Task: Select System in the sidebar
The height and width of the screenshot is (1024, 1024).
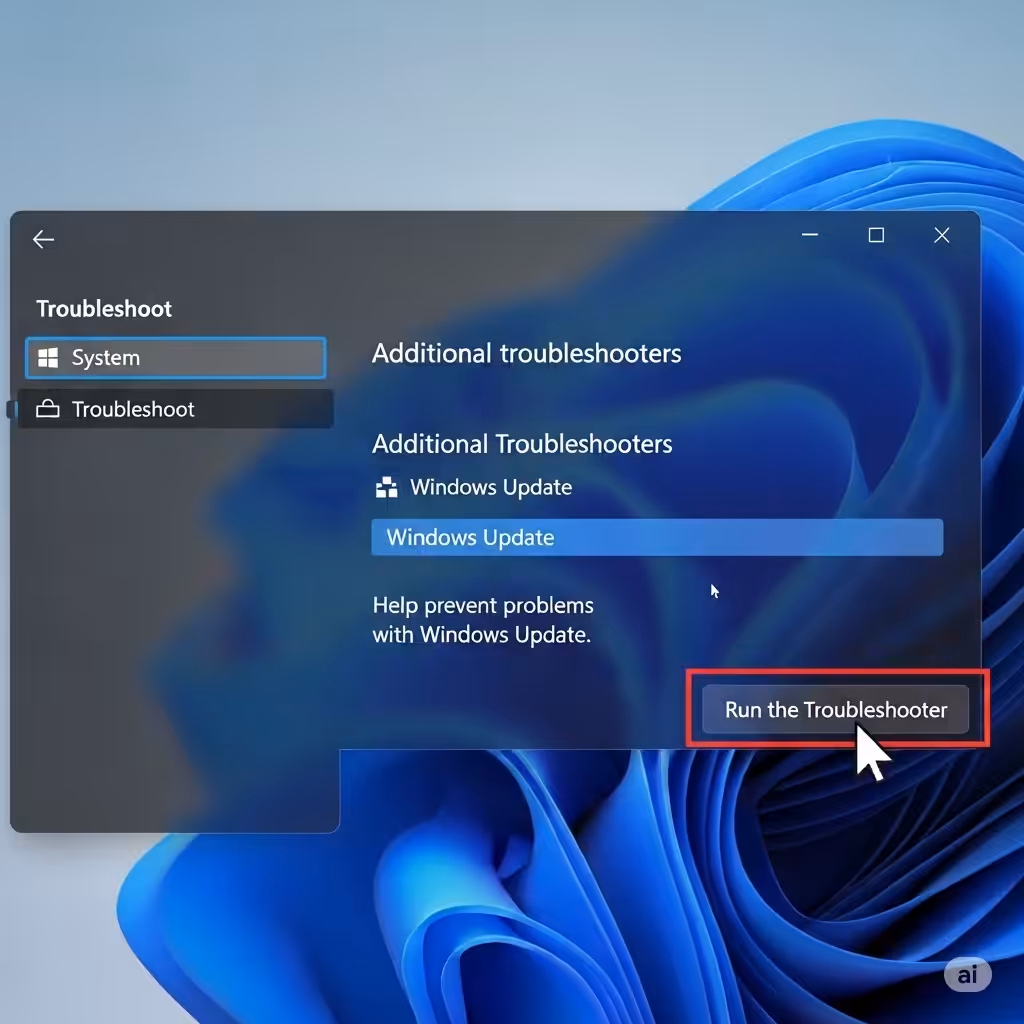Action: click(x=176, y=358)
